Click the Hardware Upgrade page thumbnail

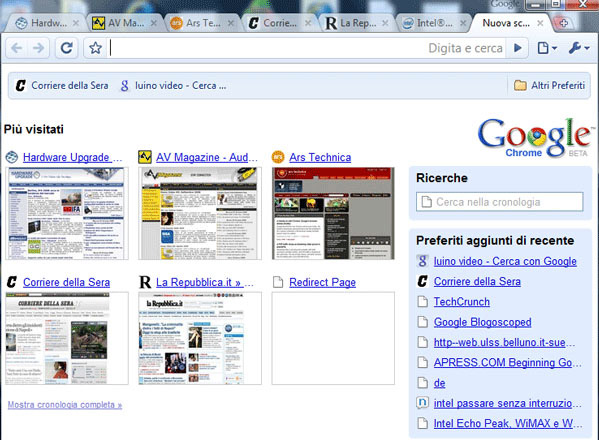coord(67,214)
